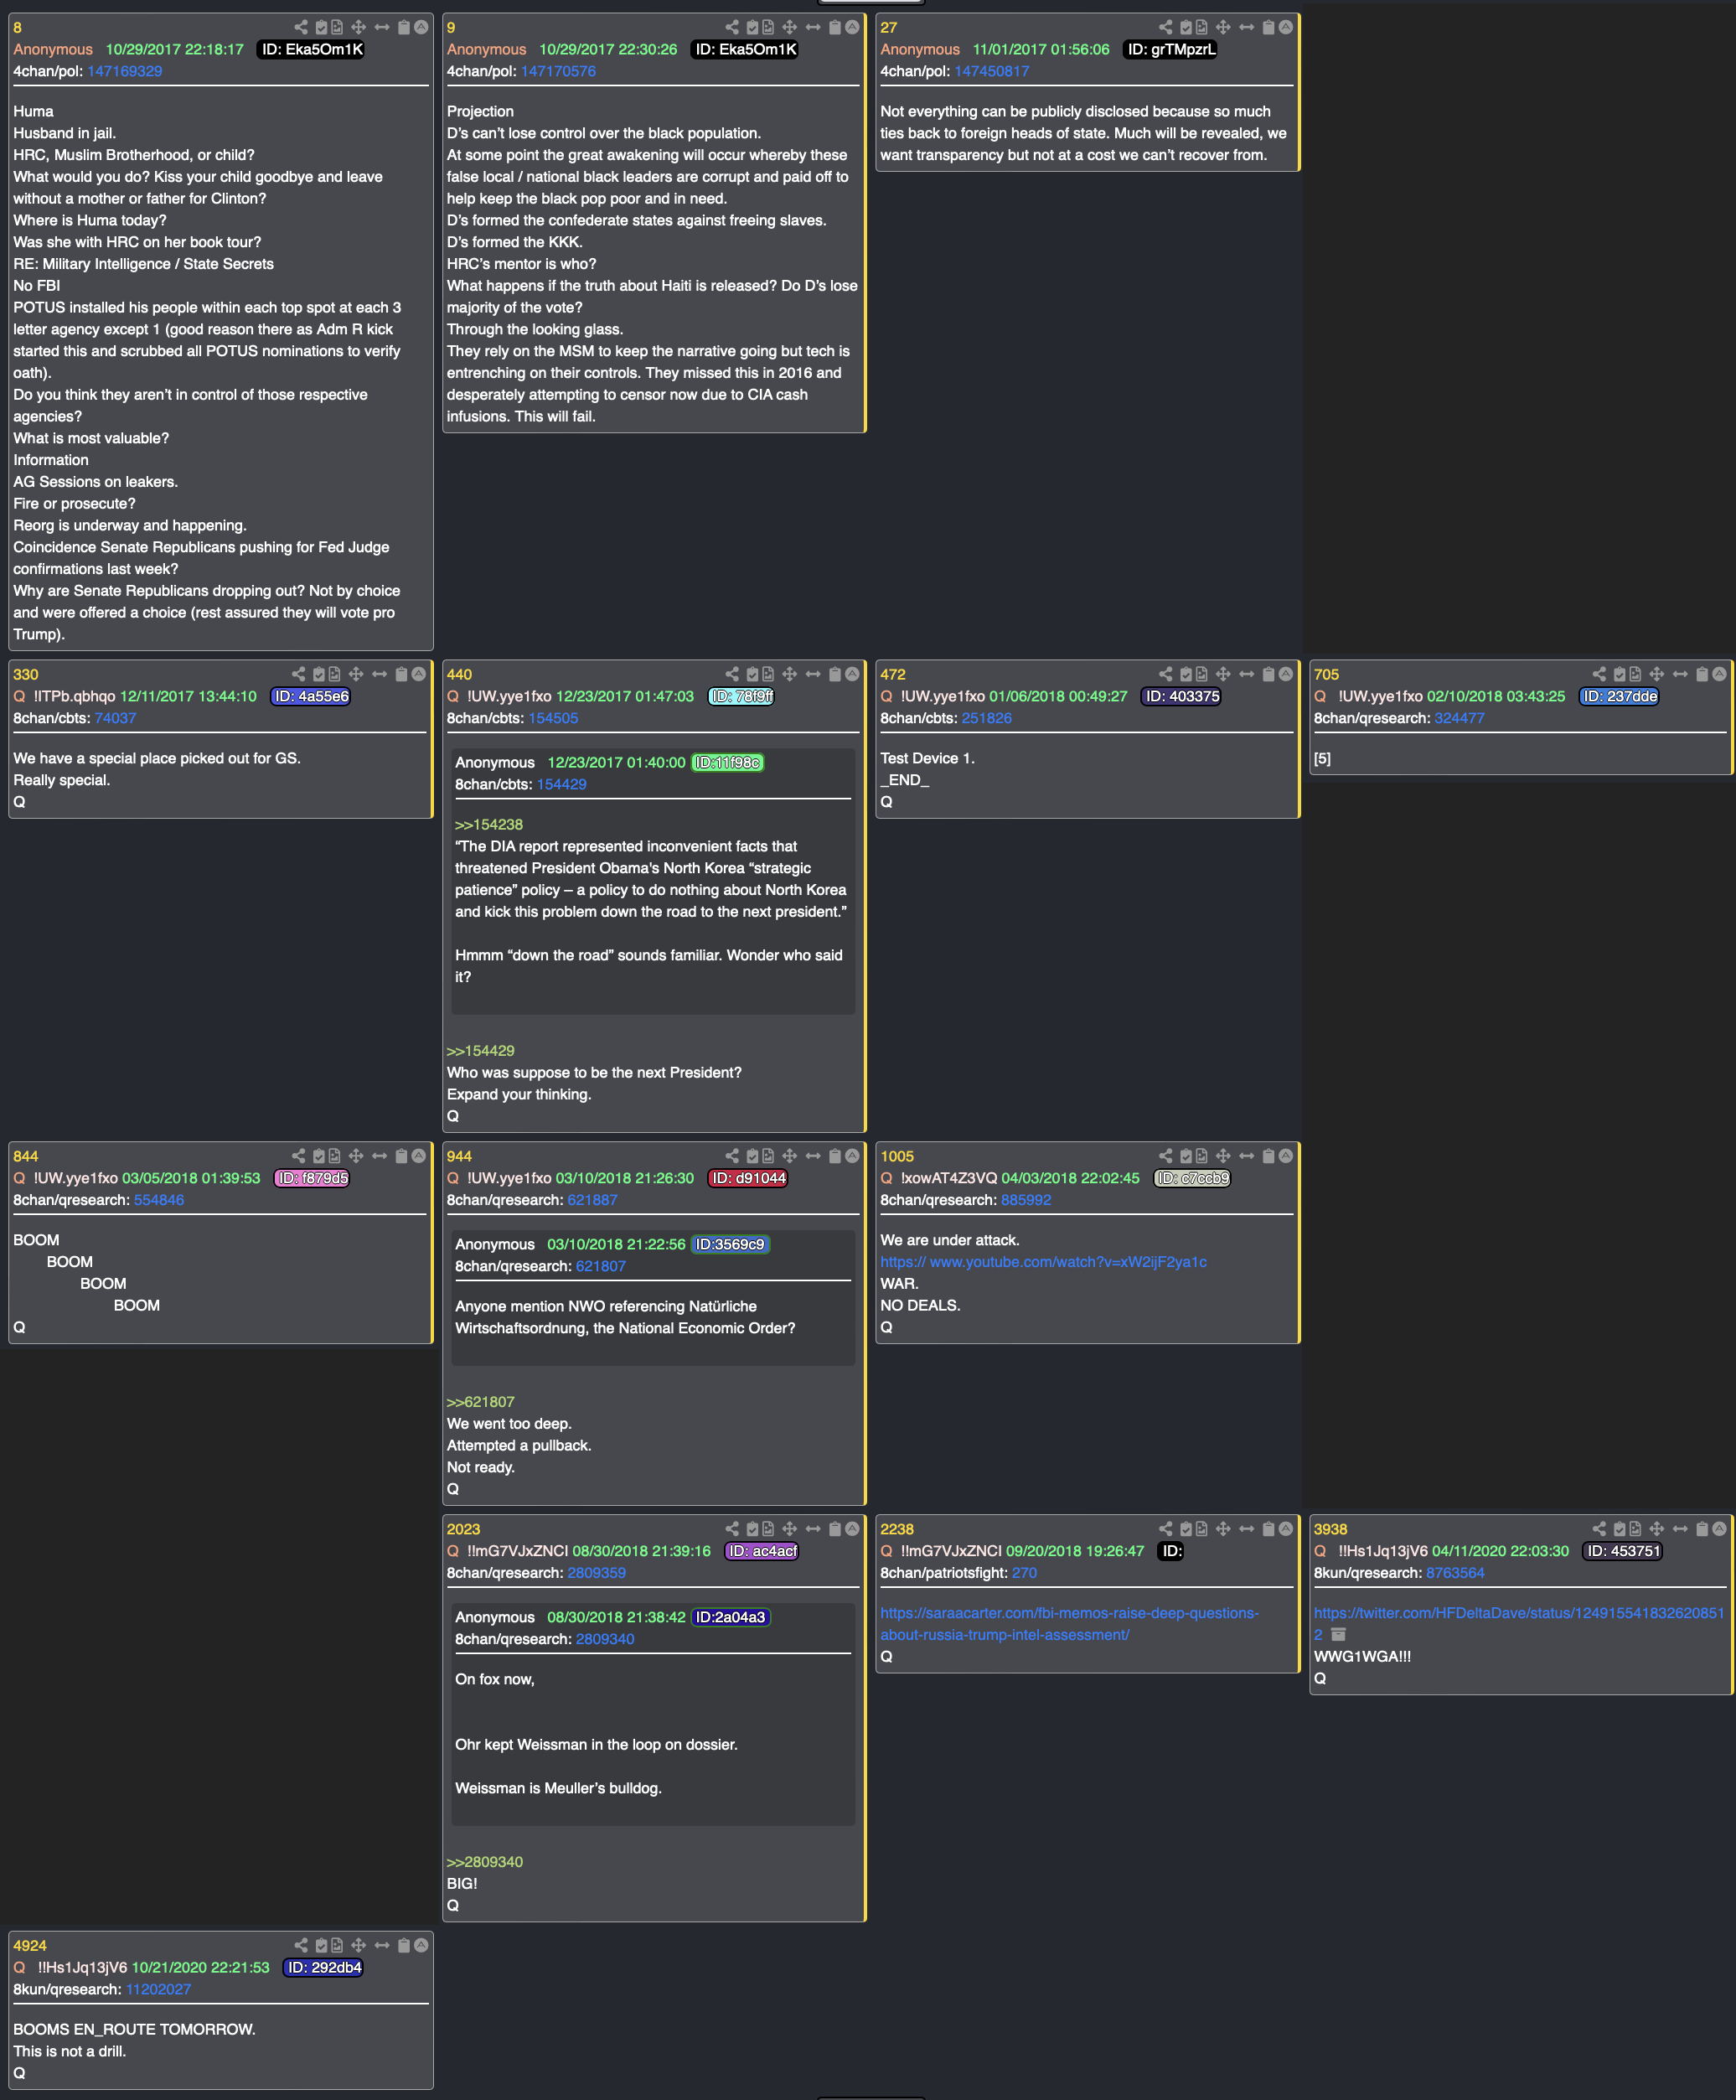
Task: Click the image file icon on post 8
Action: 337,27
